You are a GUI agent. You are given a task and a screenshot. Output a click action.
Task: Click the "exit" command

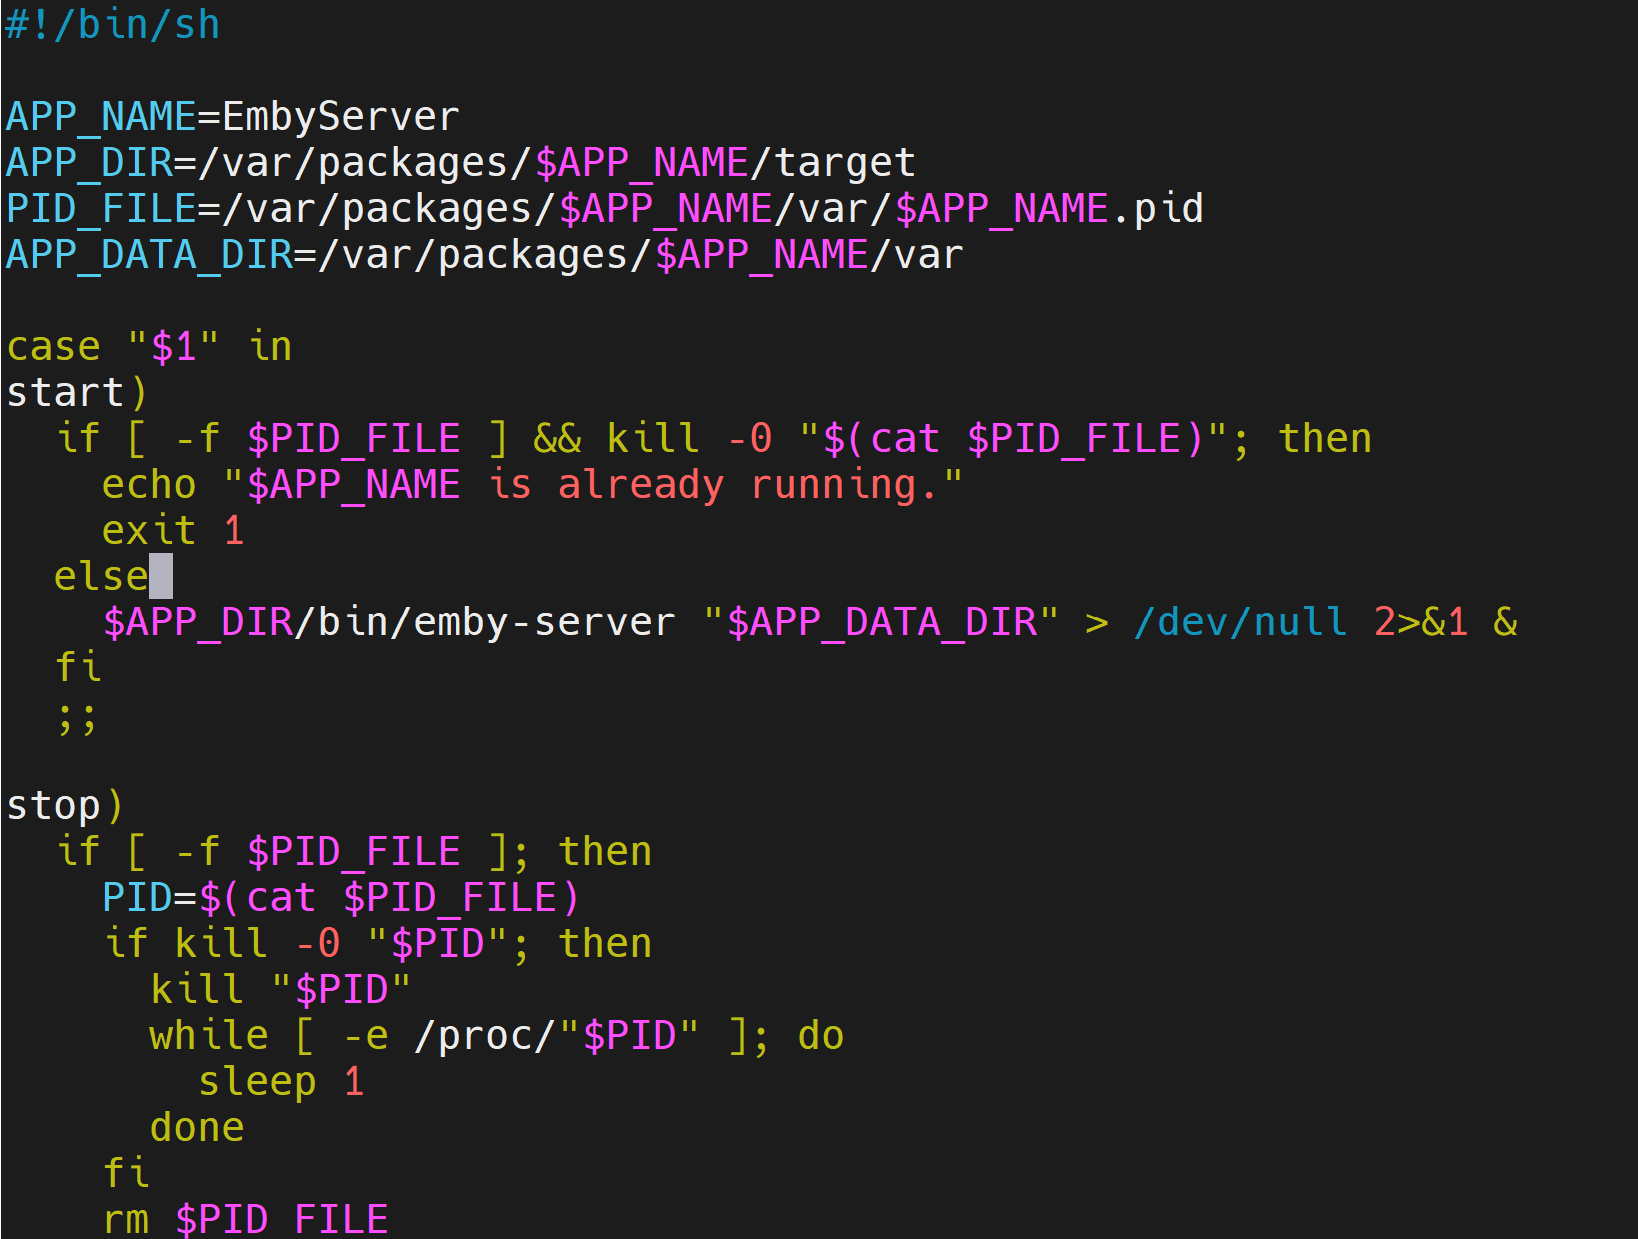coord(149,531)
